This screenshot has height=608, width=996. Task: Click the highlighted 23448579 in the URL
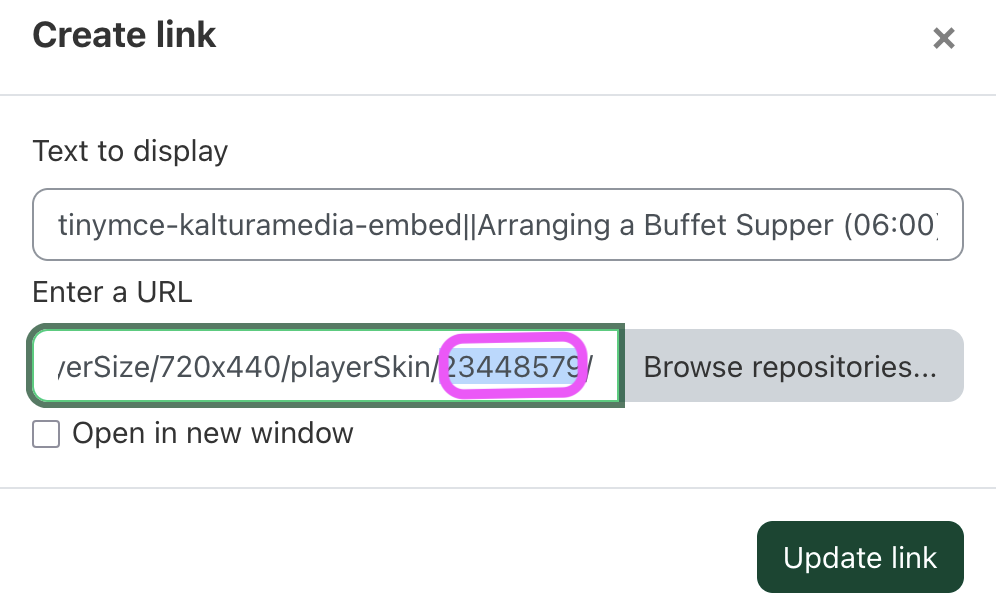tap(512, 367)
